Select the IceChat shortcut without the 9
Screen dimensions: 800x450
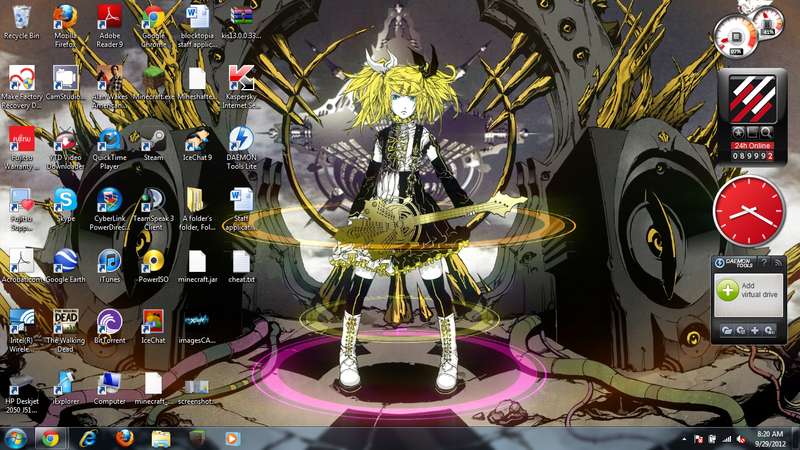tap(153, 327)
